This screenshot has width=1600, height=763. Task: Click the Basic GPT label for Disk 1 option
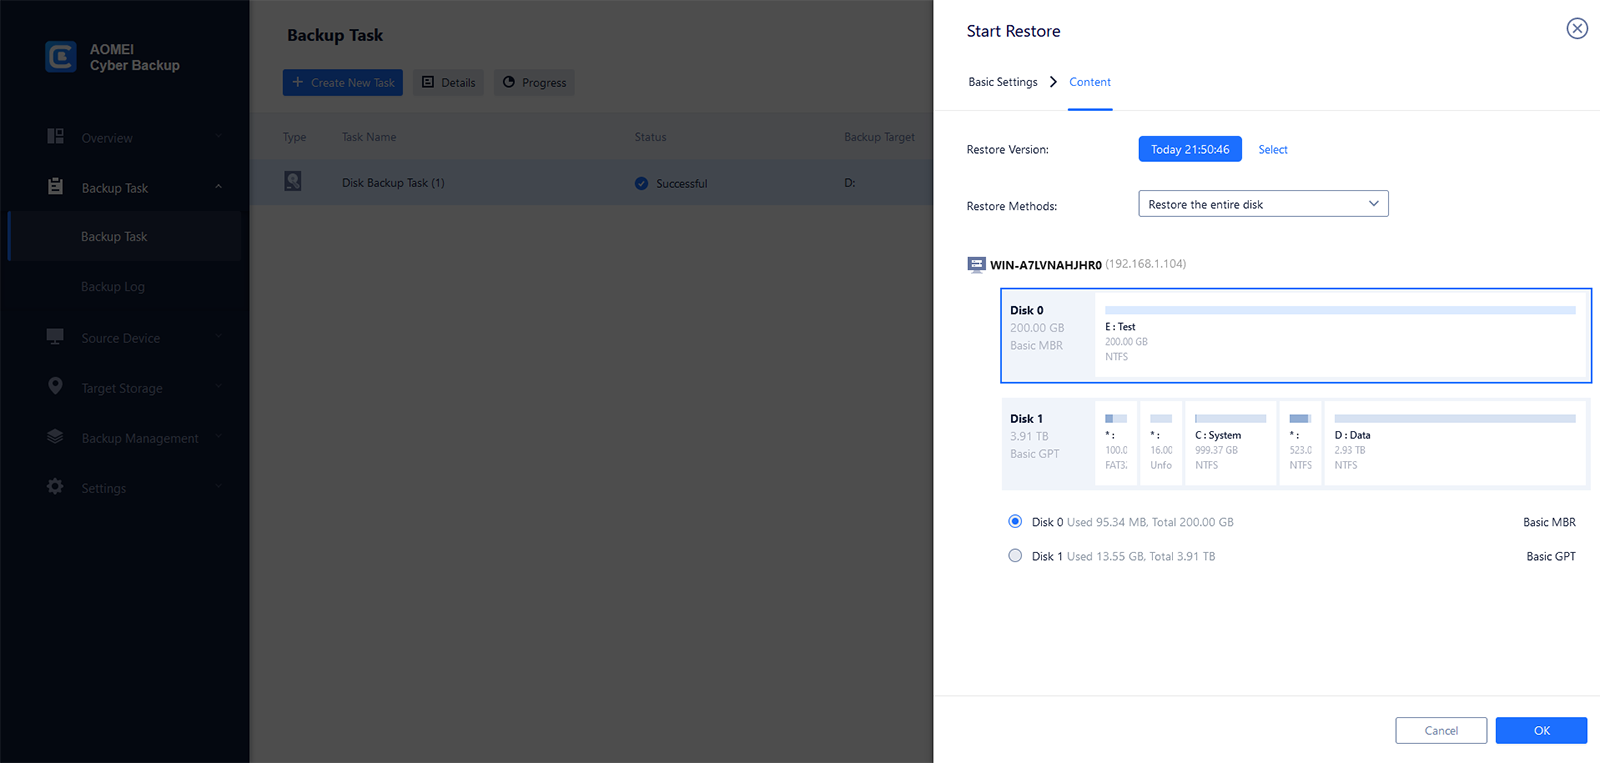coord(1551,556)
